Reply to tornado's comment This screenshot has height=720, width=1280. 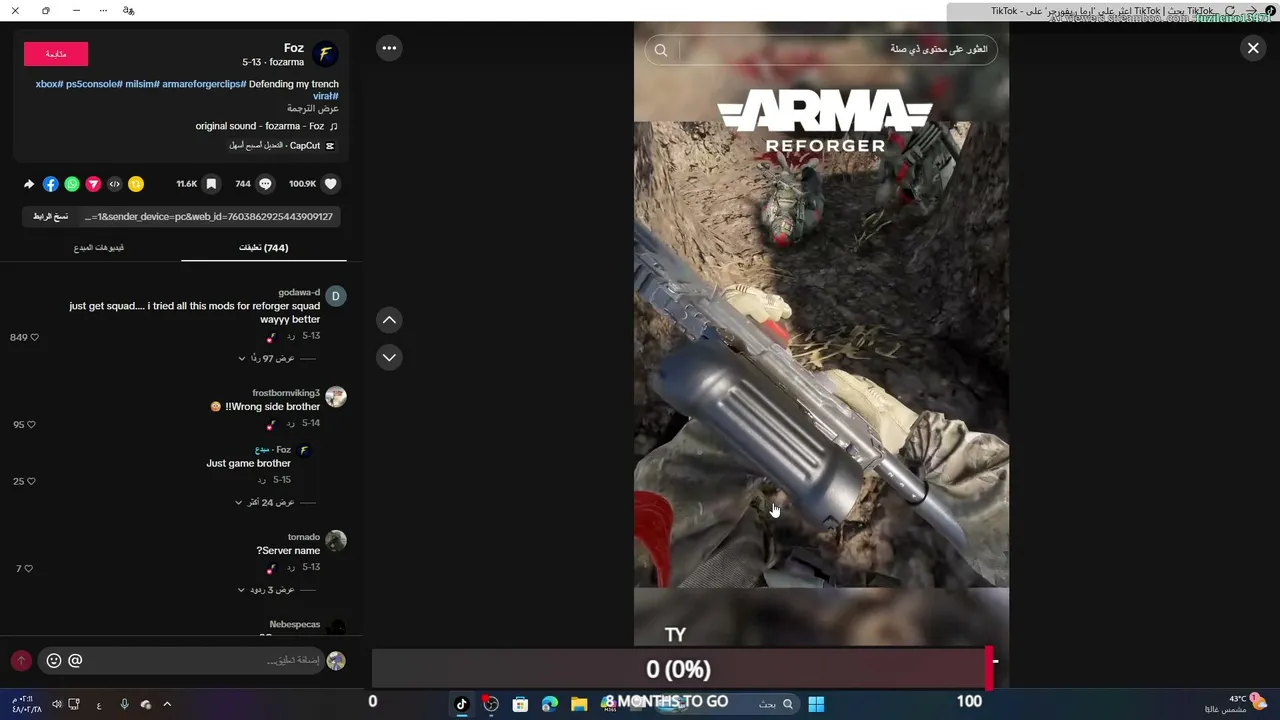point(290,568)
